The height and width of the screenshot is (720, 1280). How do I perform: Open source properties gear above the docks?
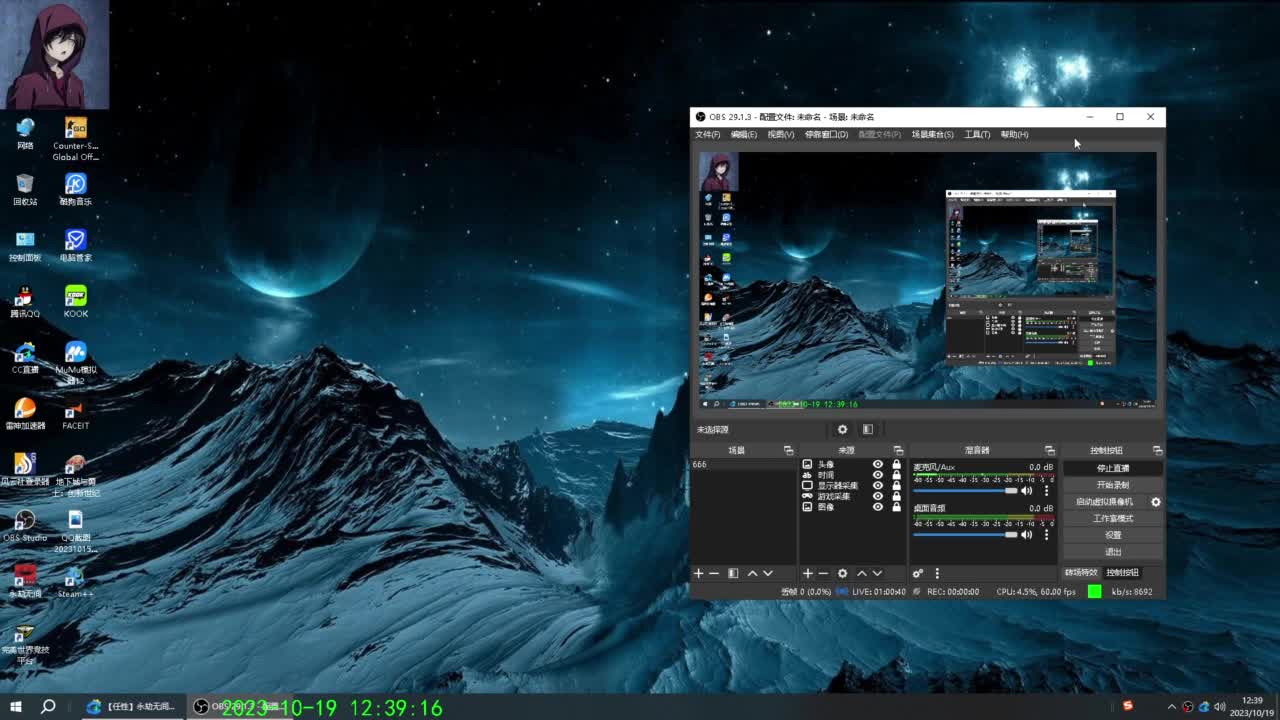click(x=842, y=429)
